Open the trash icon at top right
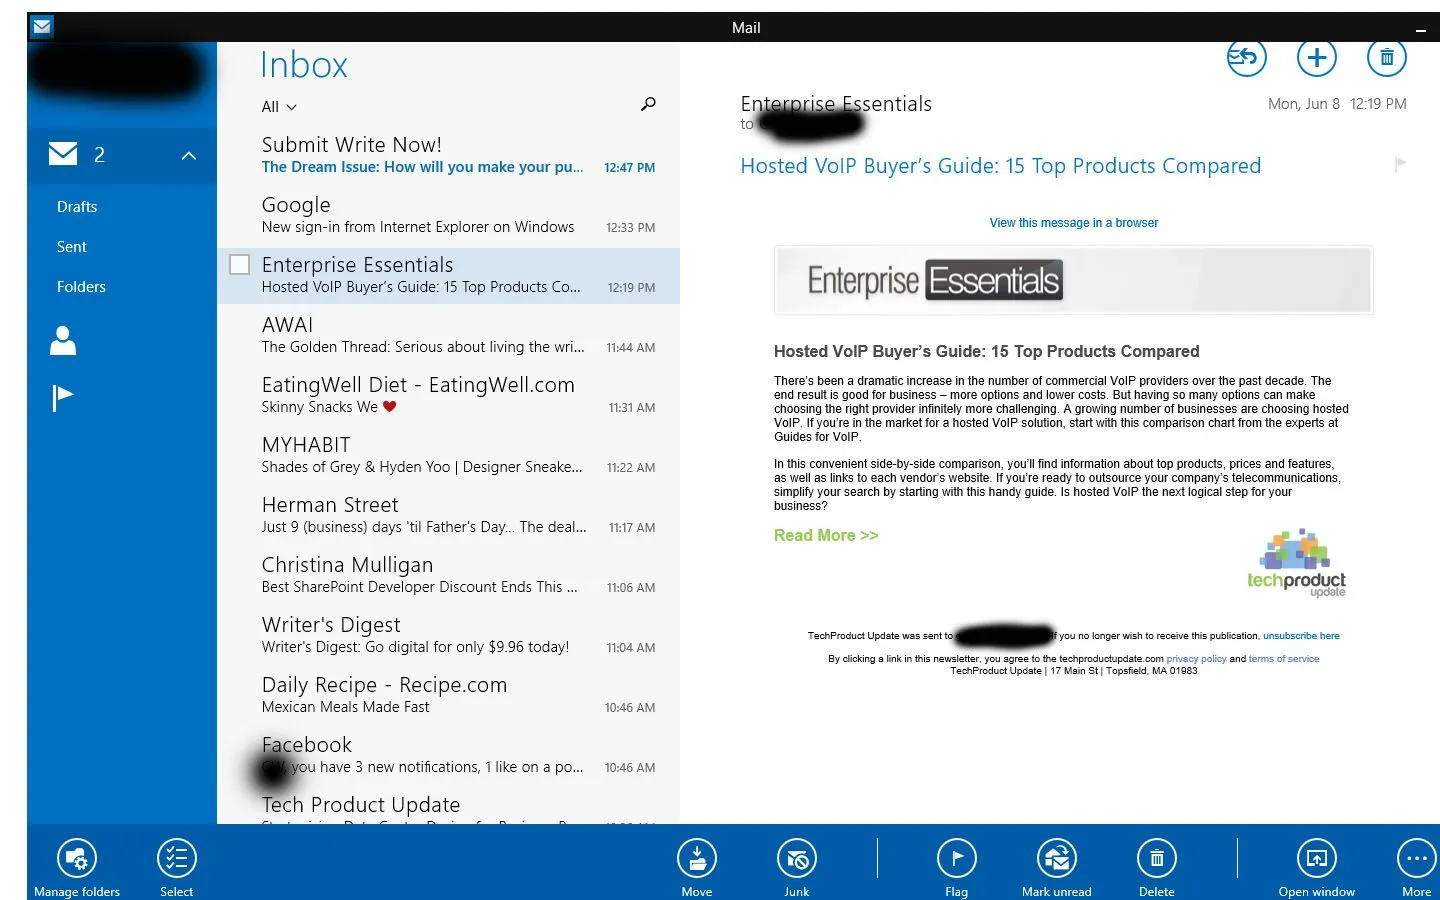The image size is (1440, 900). (x=1387, y=57)
